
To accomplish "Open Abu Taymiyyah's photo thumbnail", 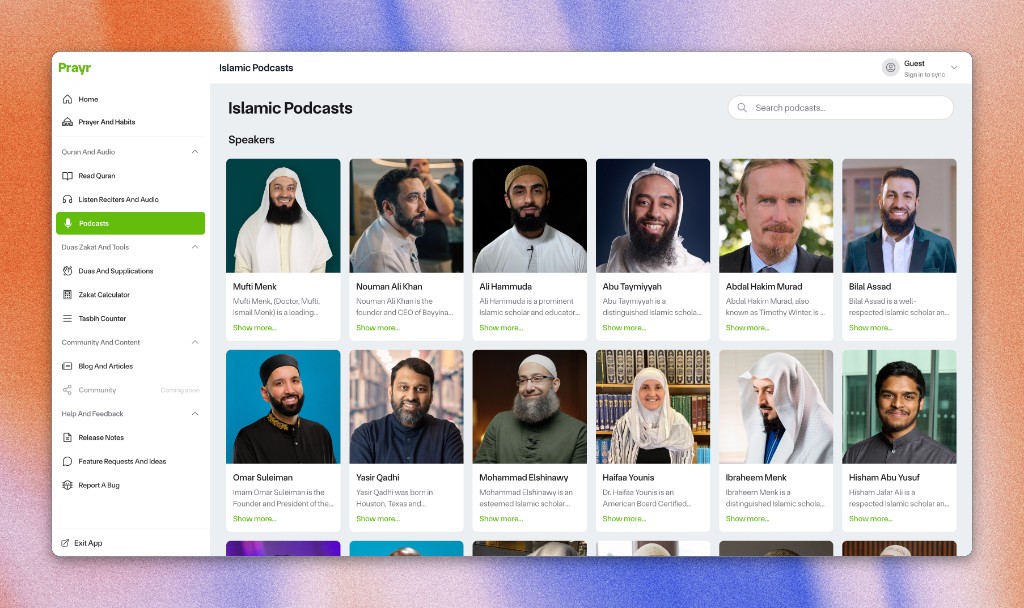I will pyautogui.click(x=653, y=216).
